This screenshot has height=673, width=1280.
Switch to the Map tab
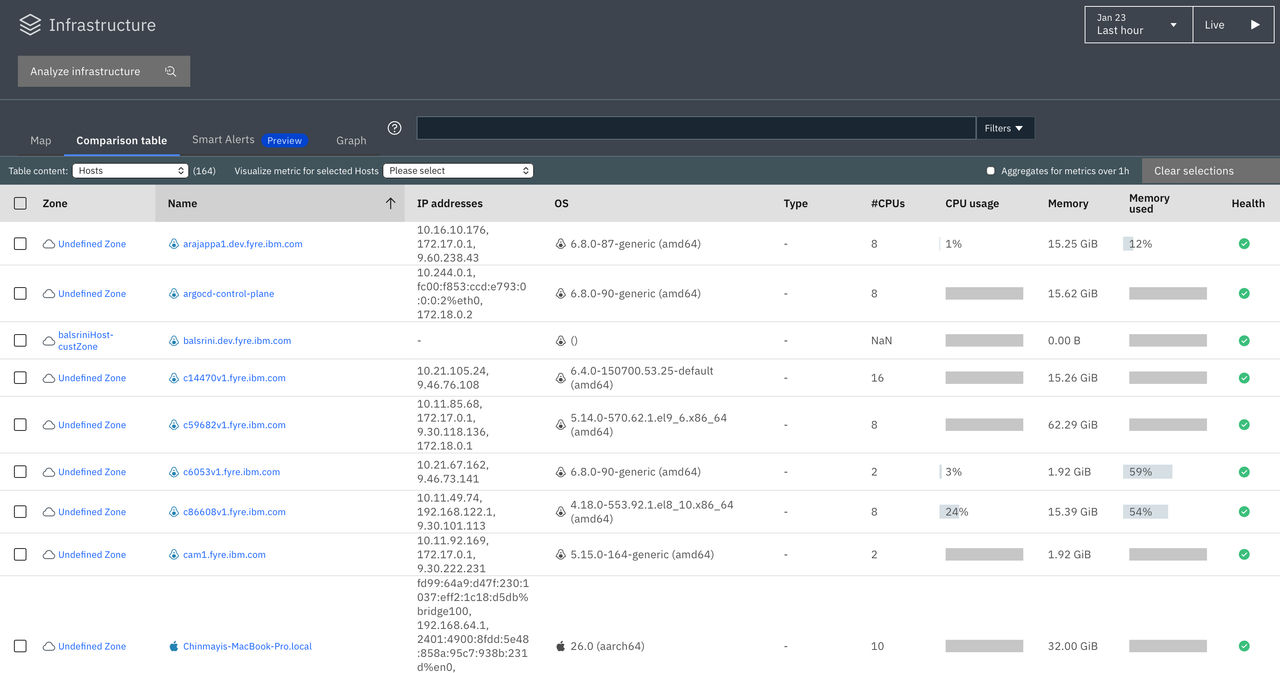tap(40, 141)
